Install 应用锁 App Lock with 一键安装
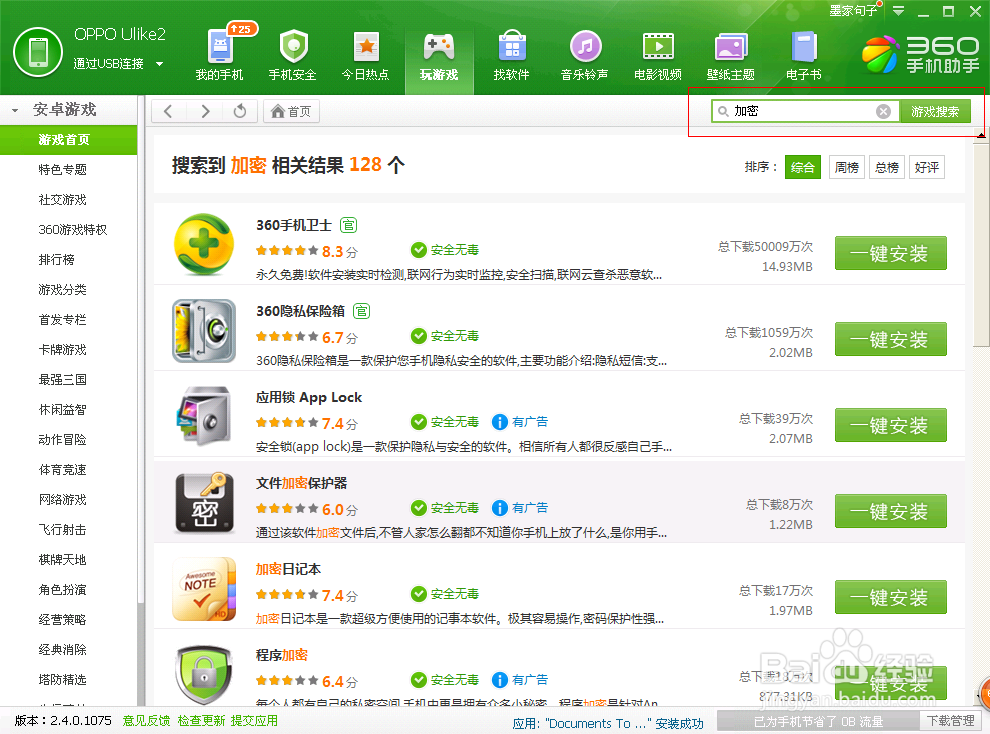The height and width of the screenshot is (734, 990). (890, 425)
